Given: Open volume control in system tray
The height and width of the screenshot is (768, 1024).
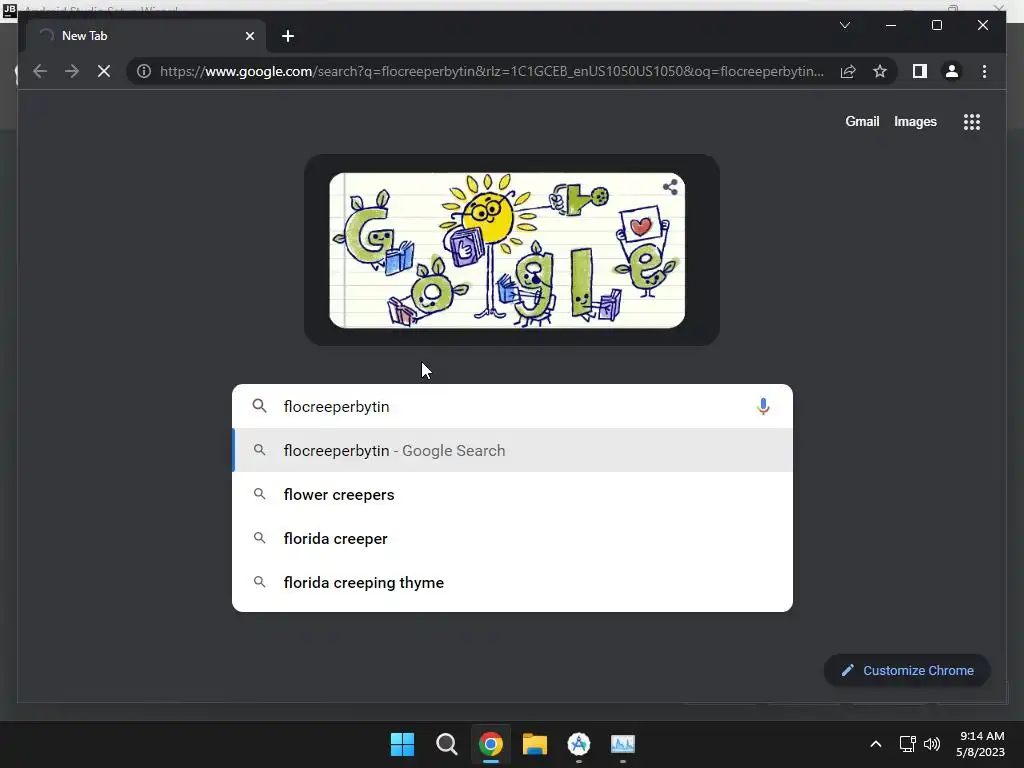Looking at the screenshot, I should (x=932, y=744).
